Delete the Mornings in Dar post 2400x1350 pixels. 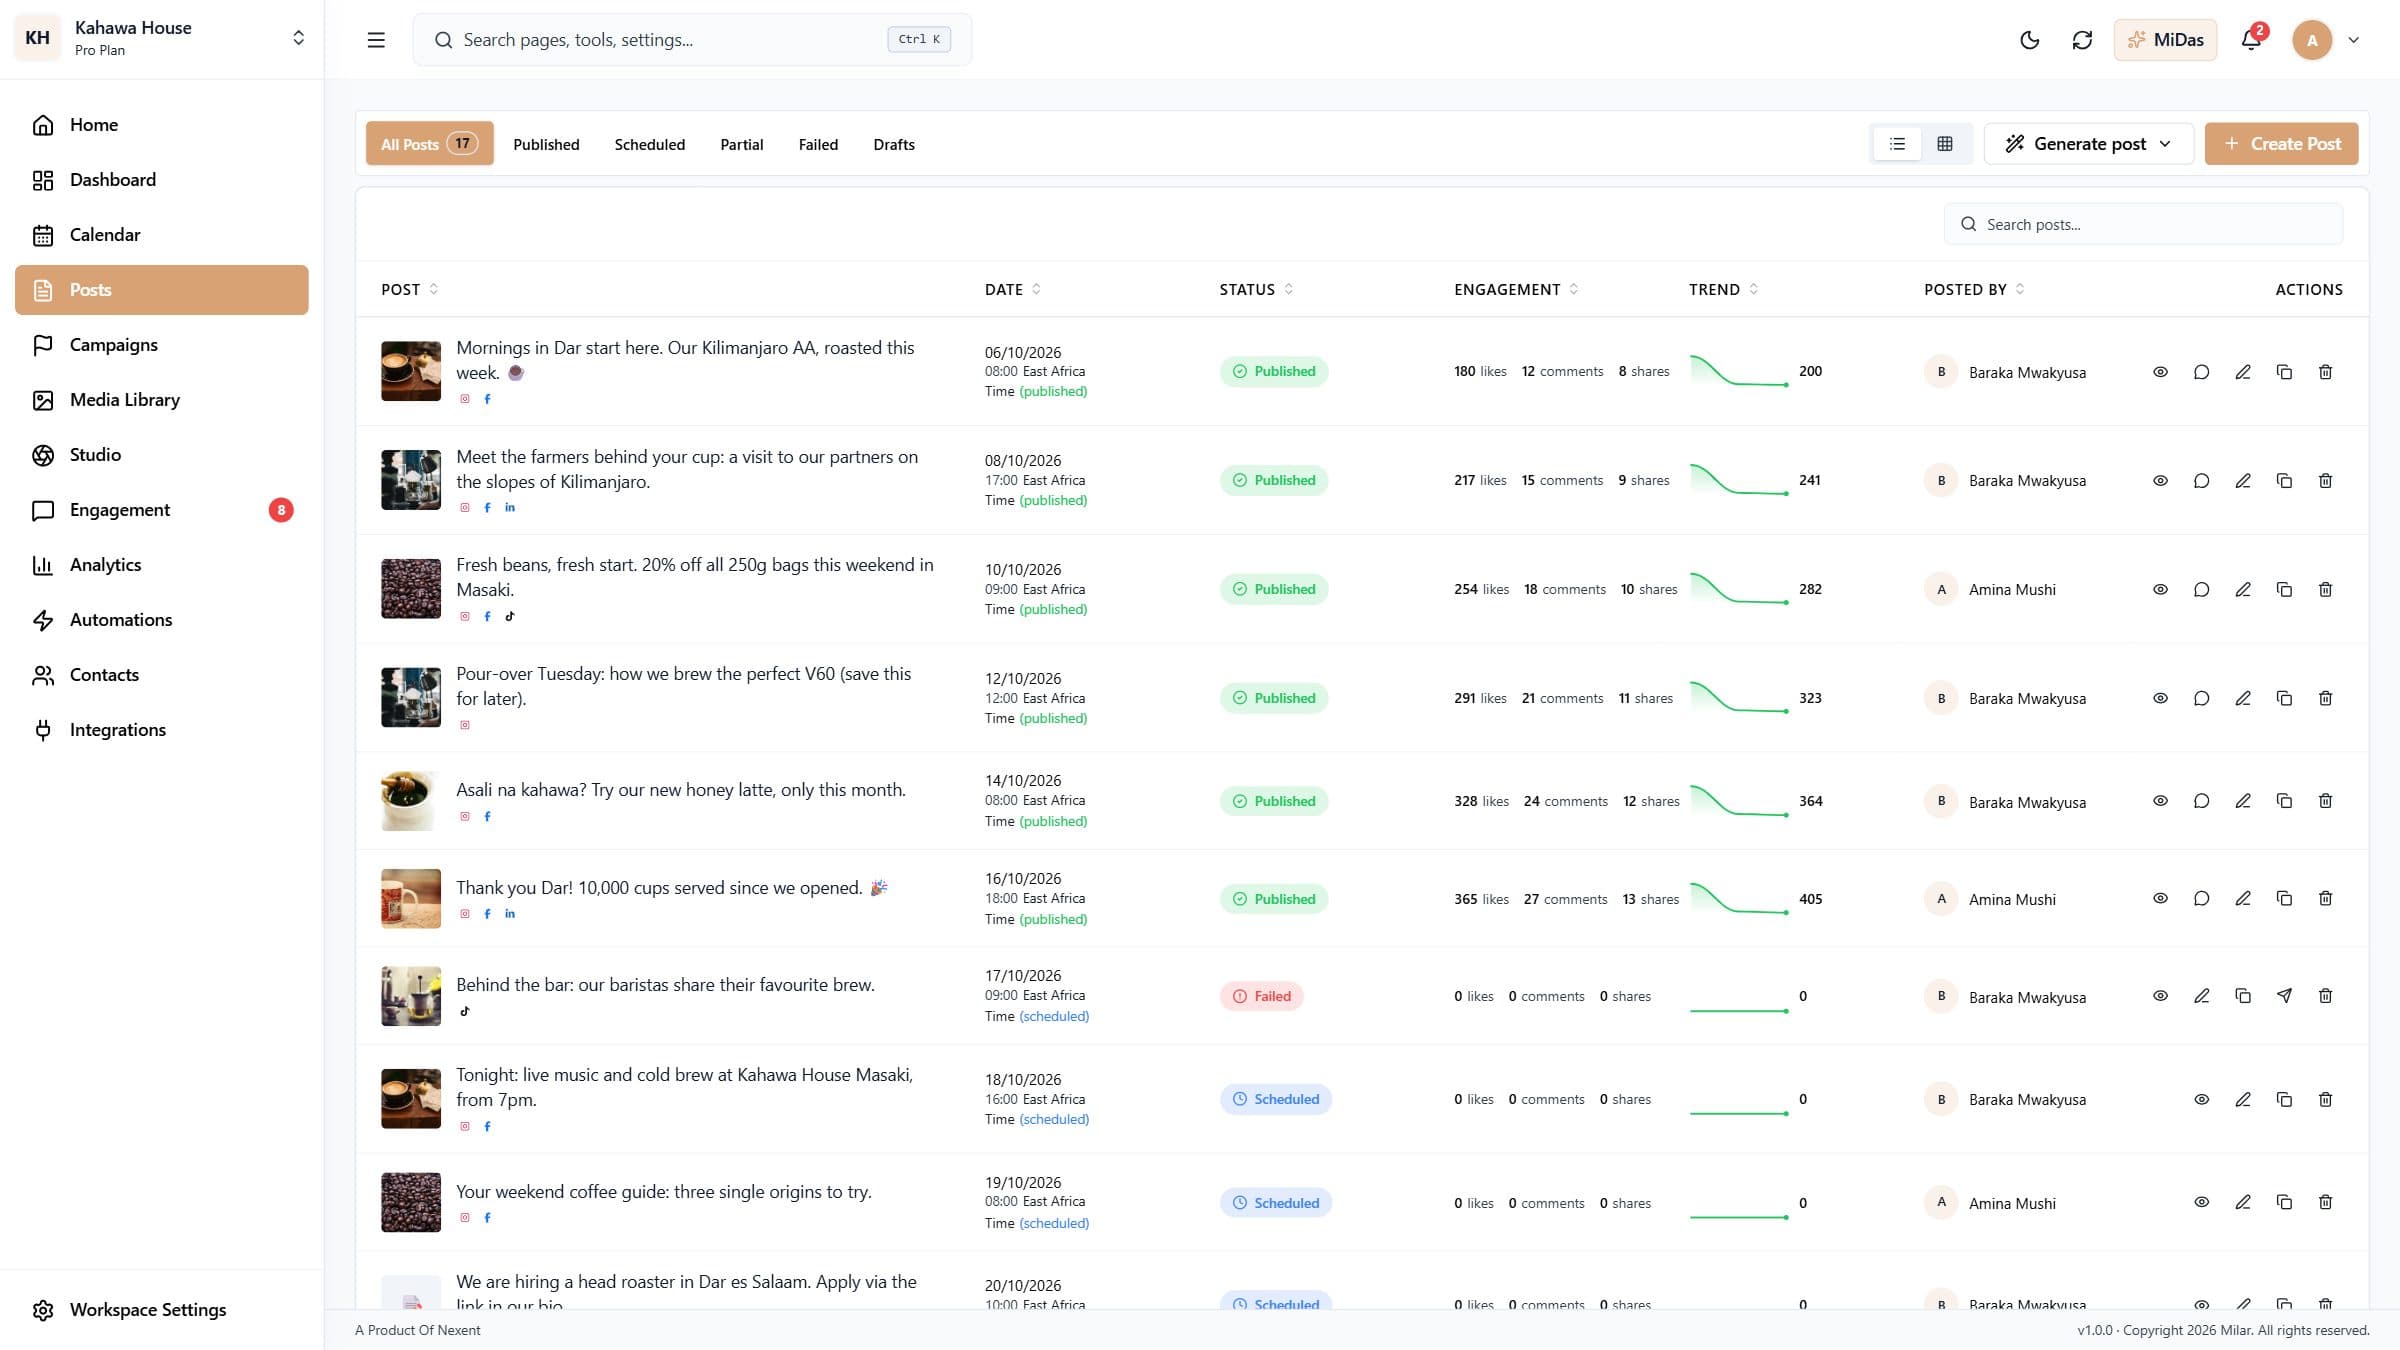[2325, 372]
